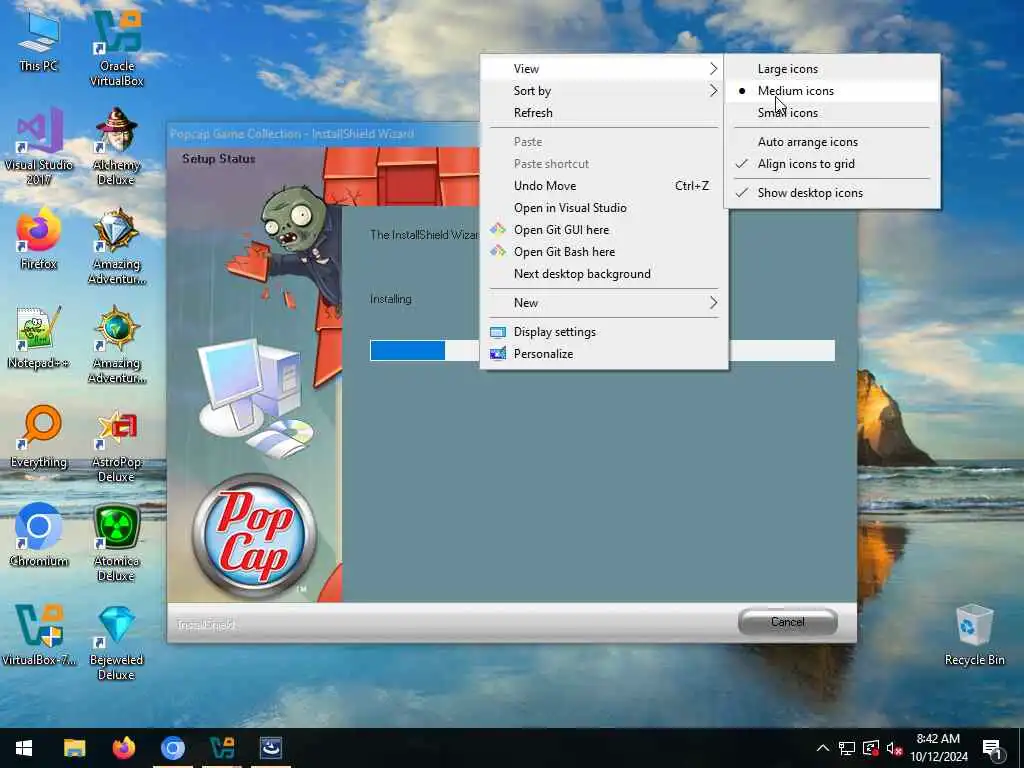Toggle Show desktop icons

[833, 193]
